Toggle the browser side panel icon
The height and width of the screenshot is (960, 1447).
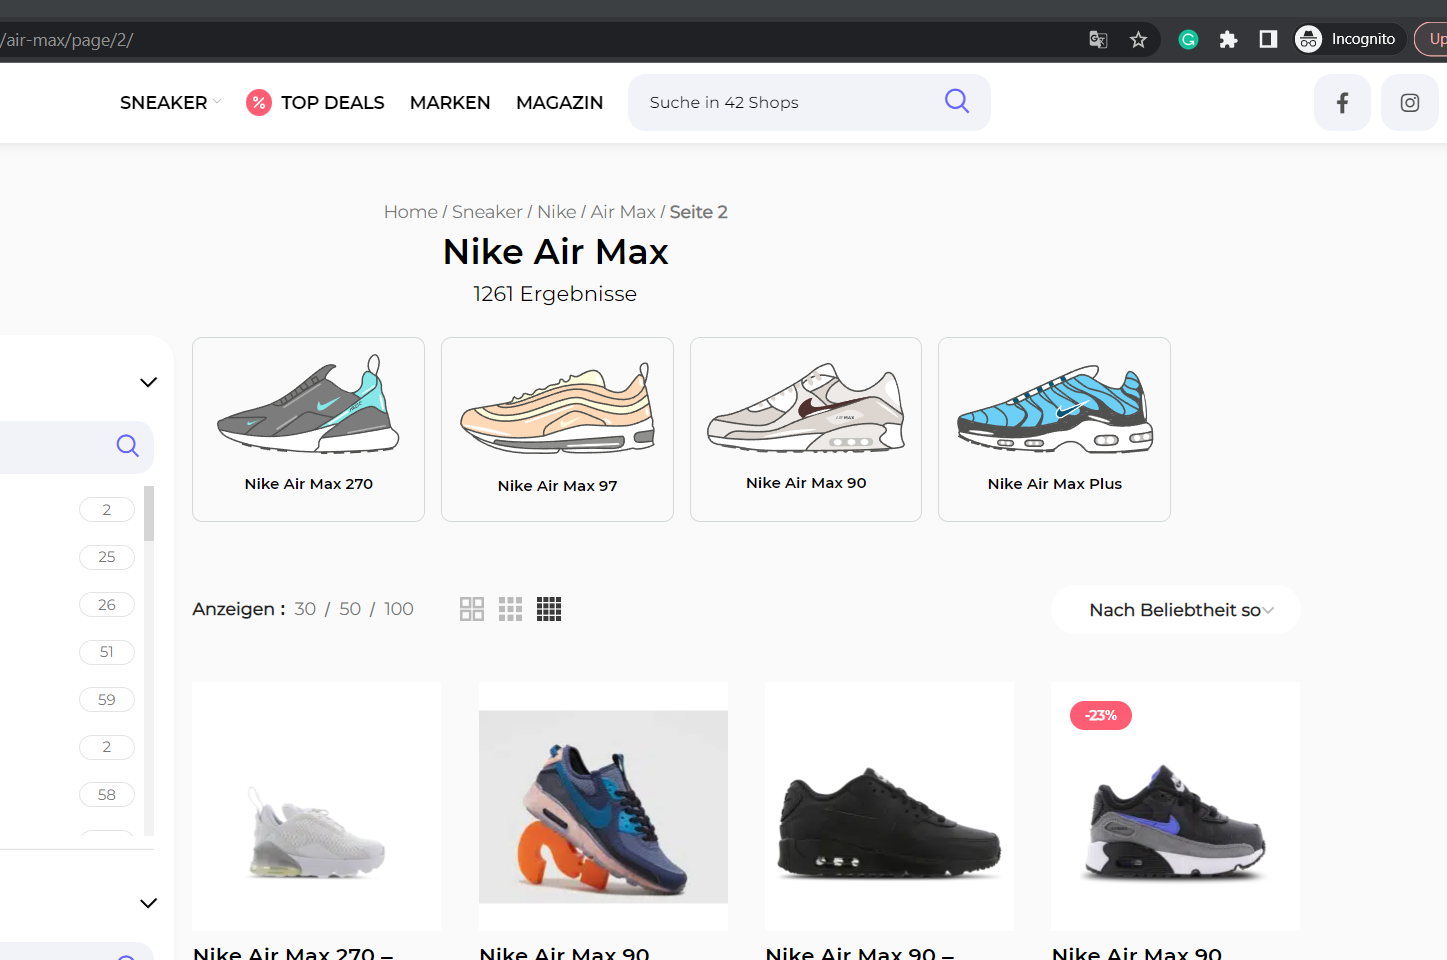point(1268,39)
